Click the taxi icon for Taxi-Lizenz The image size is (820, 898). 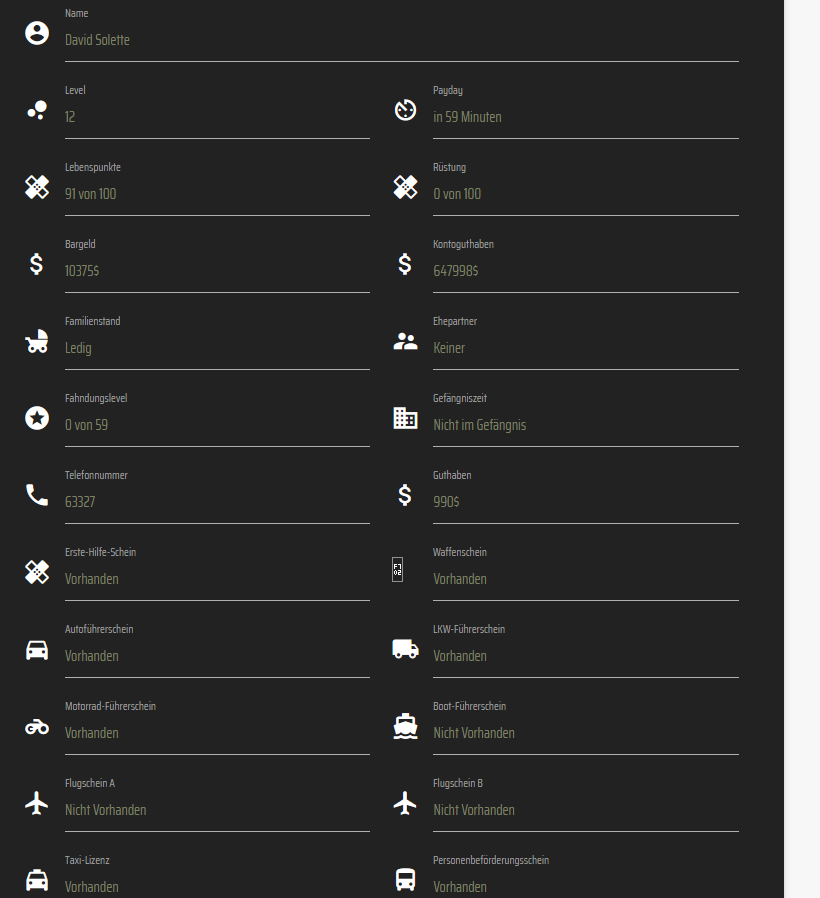[37, 880]
